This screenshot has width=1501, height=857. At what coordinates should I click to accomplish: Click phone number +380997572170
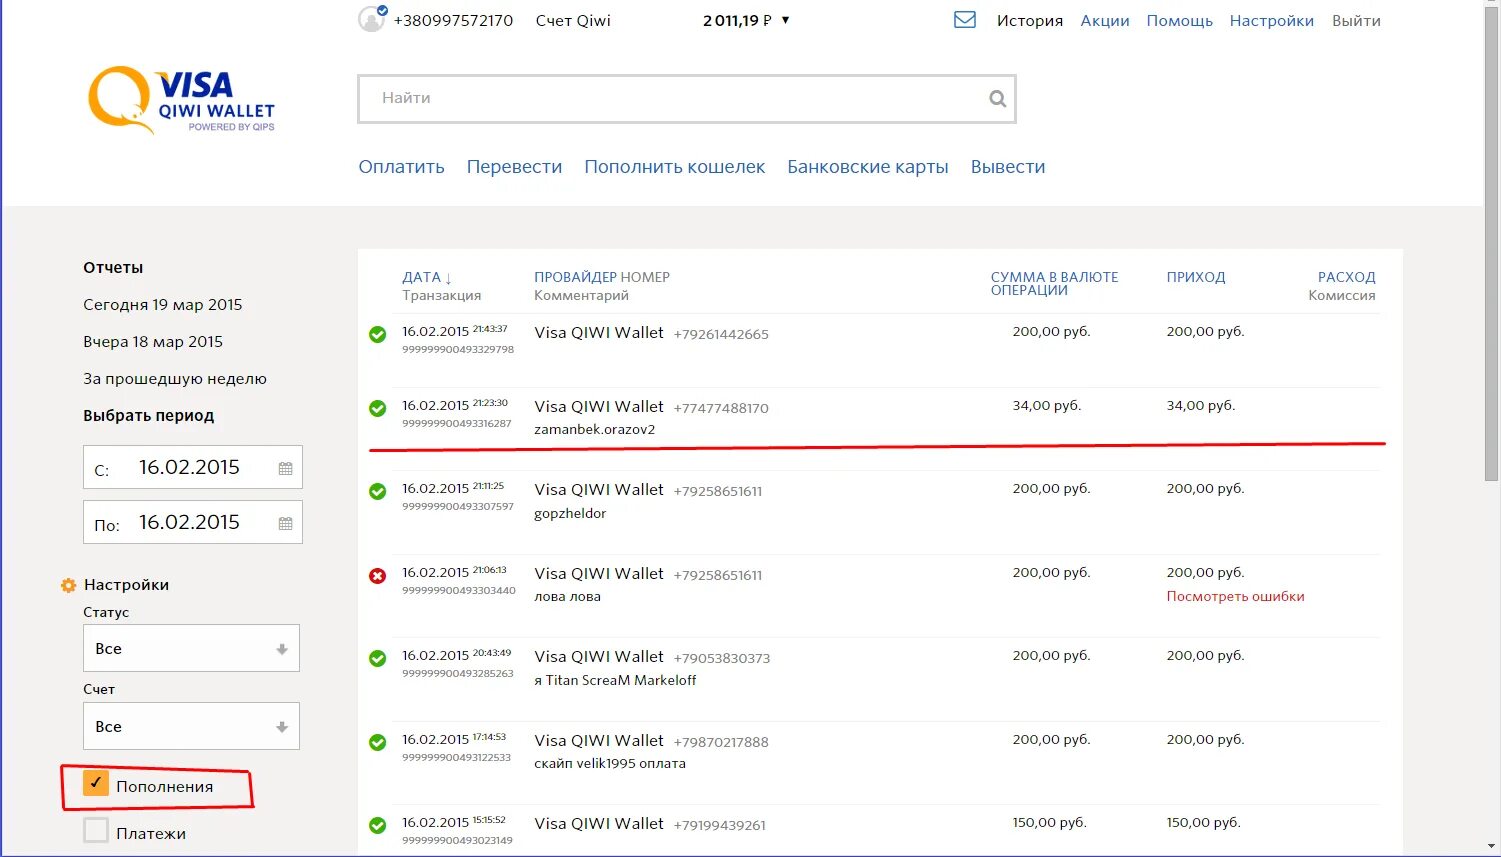pos(453,20)
